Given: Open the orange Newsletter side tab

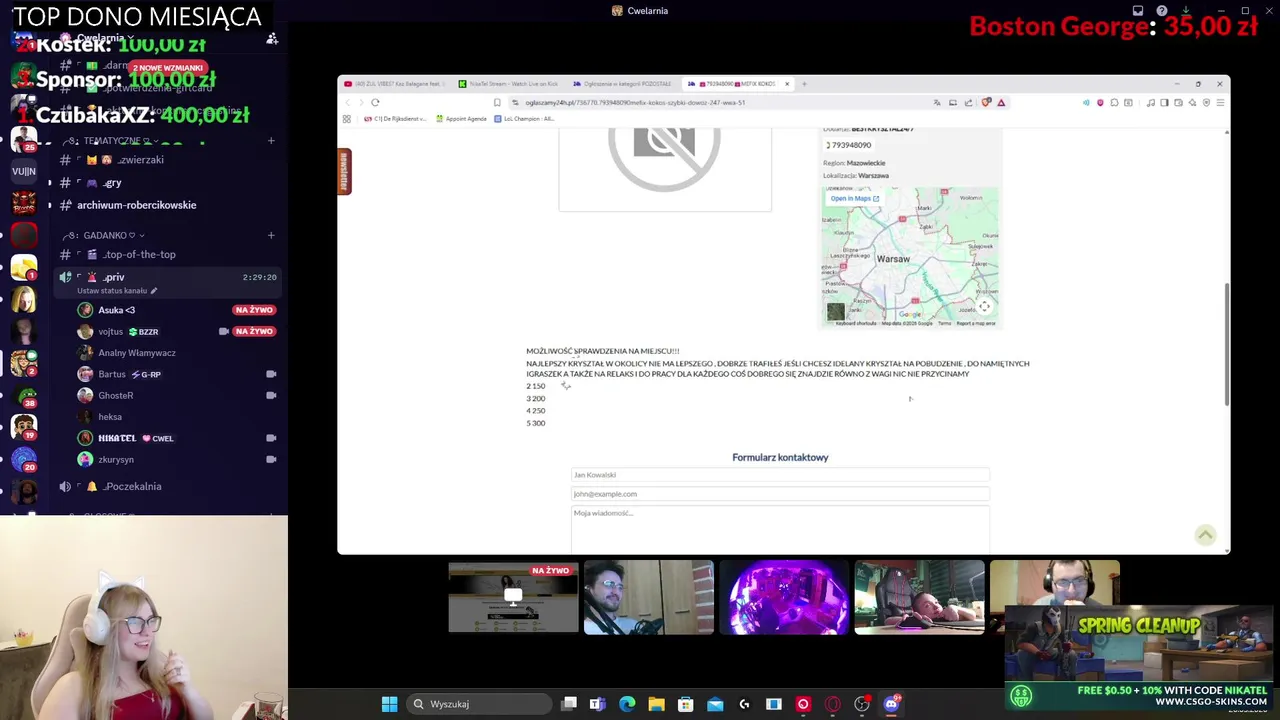Looking at the screenshot, I should [344, 171].
